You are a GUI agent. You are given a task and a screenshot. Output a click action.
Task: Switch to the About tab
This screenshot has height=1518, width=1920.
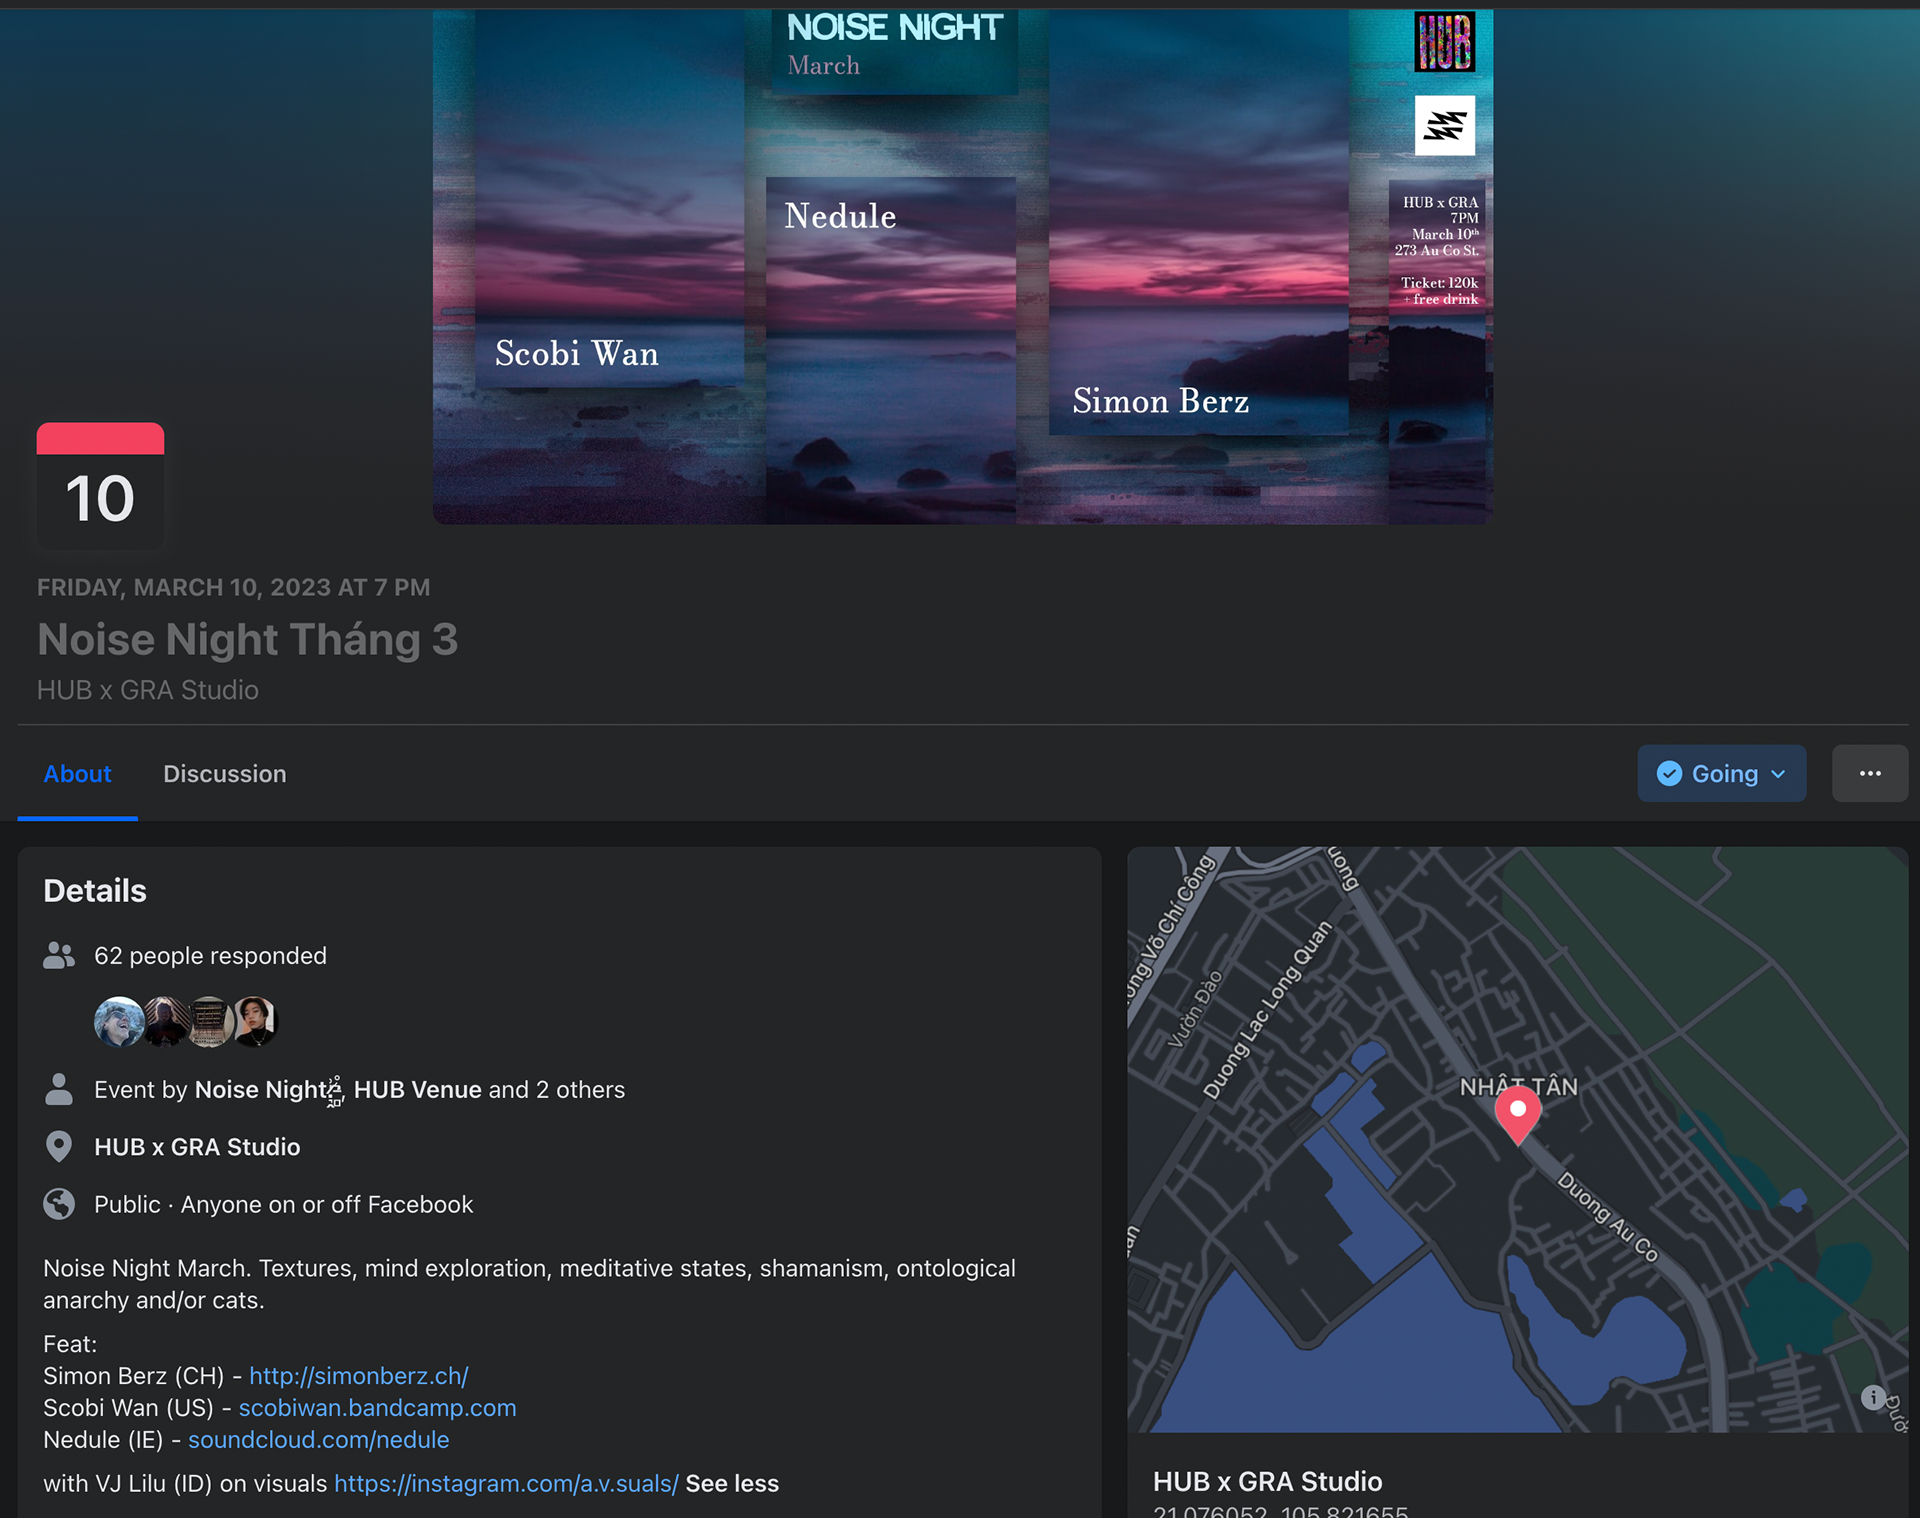click(77, 774)
